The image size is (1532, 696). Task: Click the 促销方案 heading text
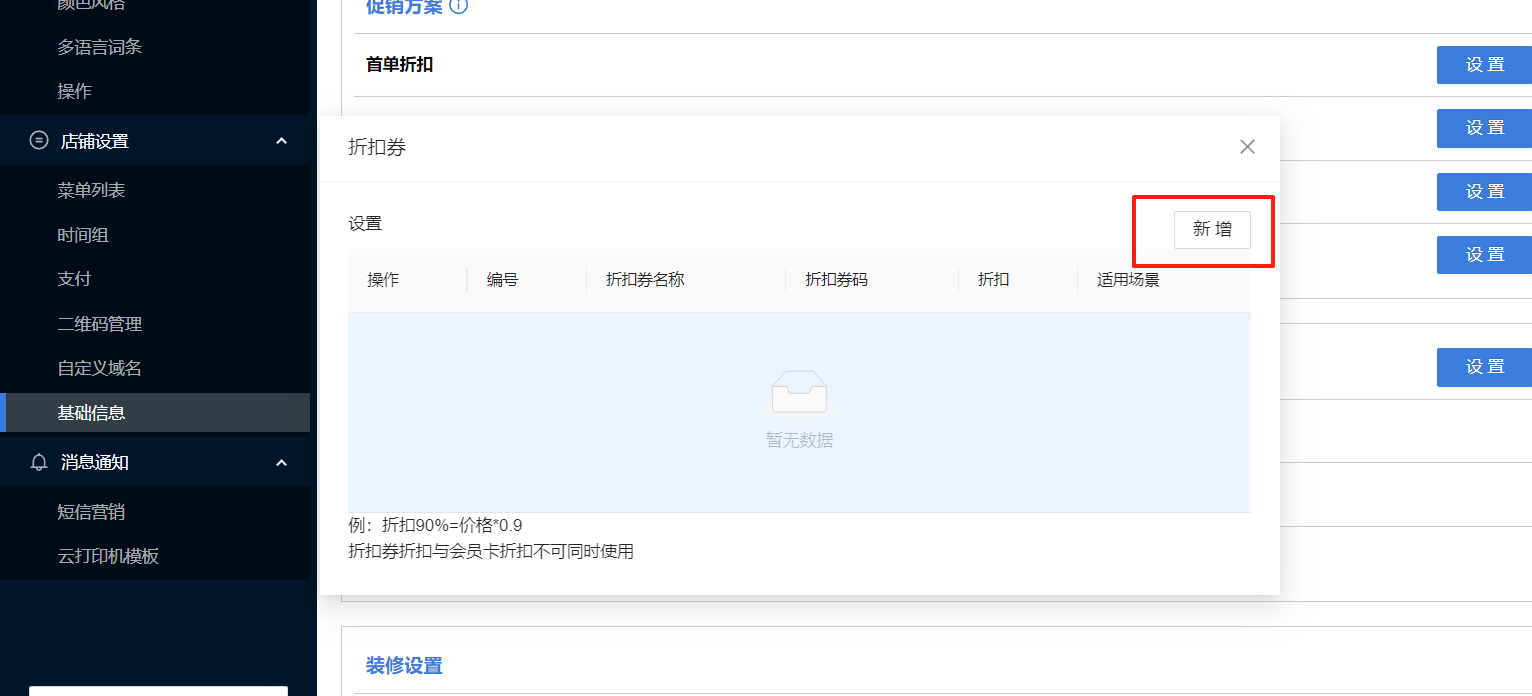[x=404, y=5]
